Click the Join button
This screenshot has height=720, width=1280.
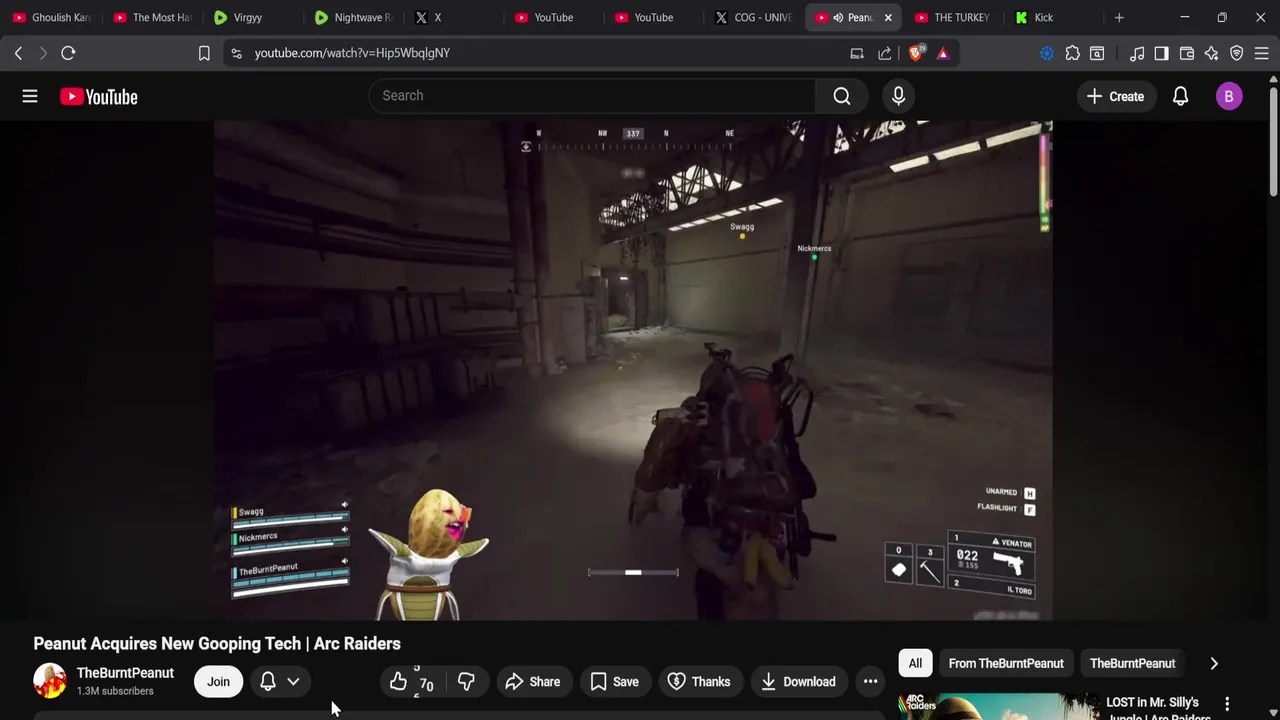(218, 682)
